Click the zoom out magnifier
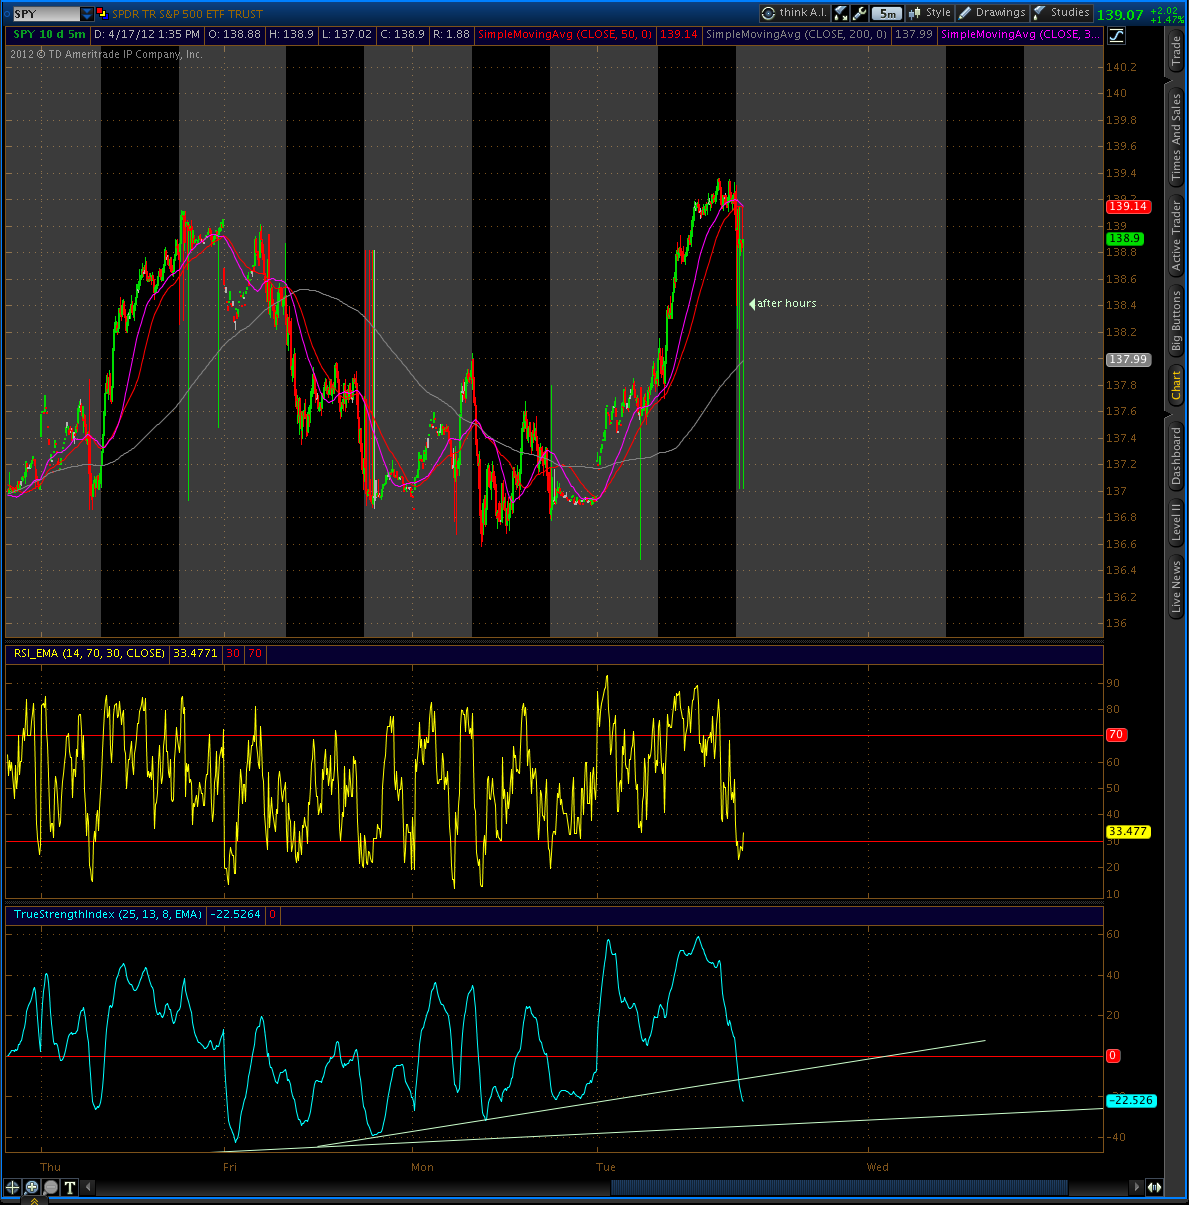The image size is (1189, 1205). [x=50, y=1187]
